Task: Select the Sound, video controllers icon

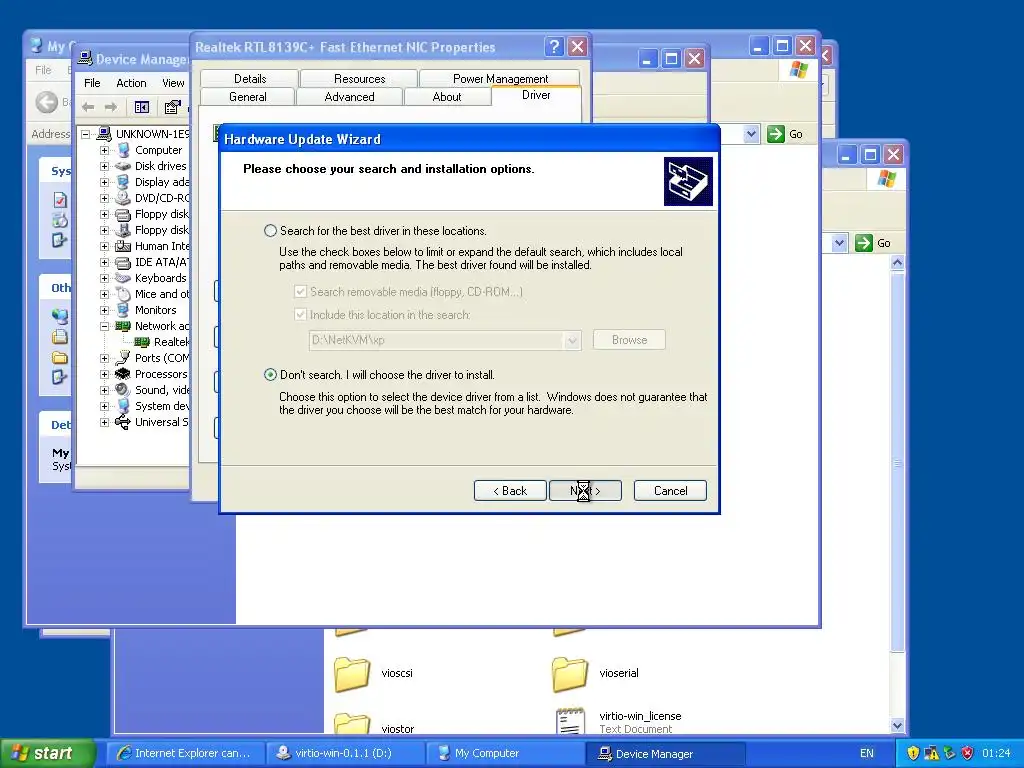Action: [123, 390]
